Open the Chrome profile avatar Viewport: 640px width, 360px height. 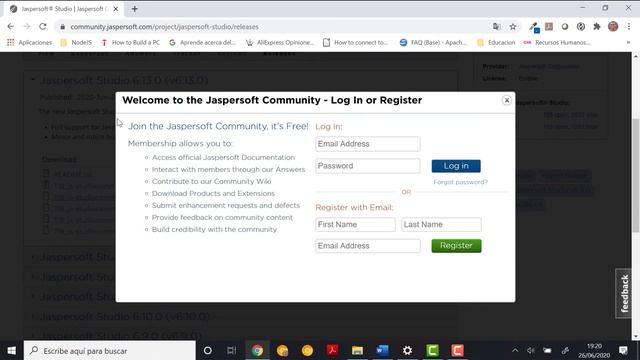(613, 27)
